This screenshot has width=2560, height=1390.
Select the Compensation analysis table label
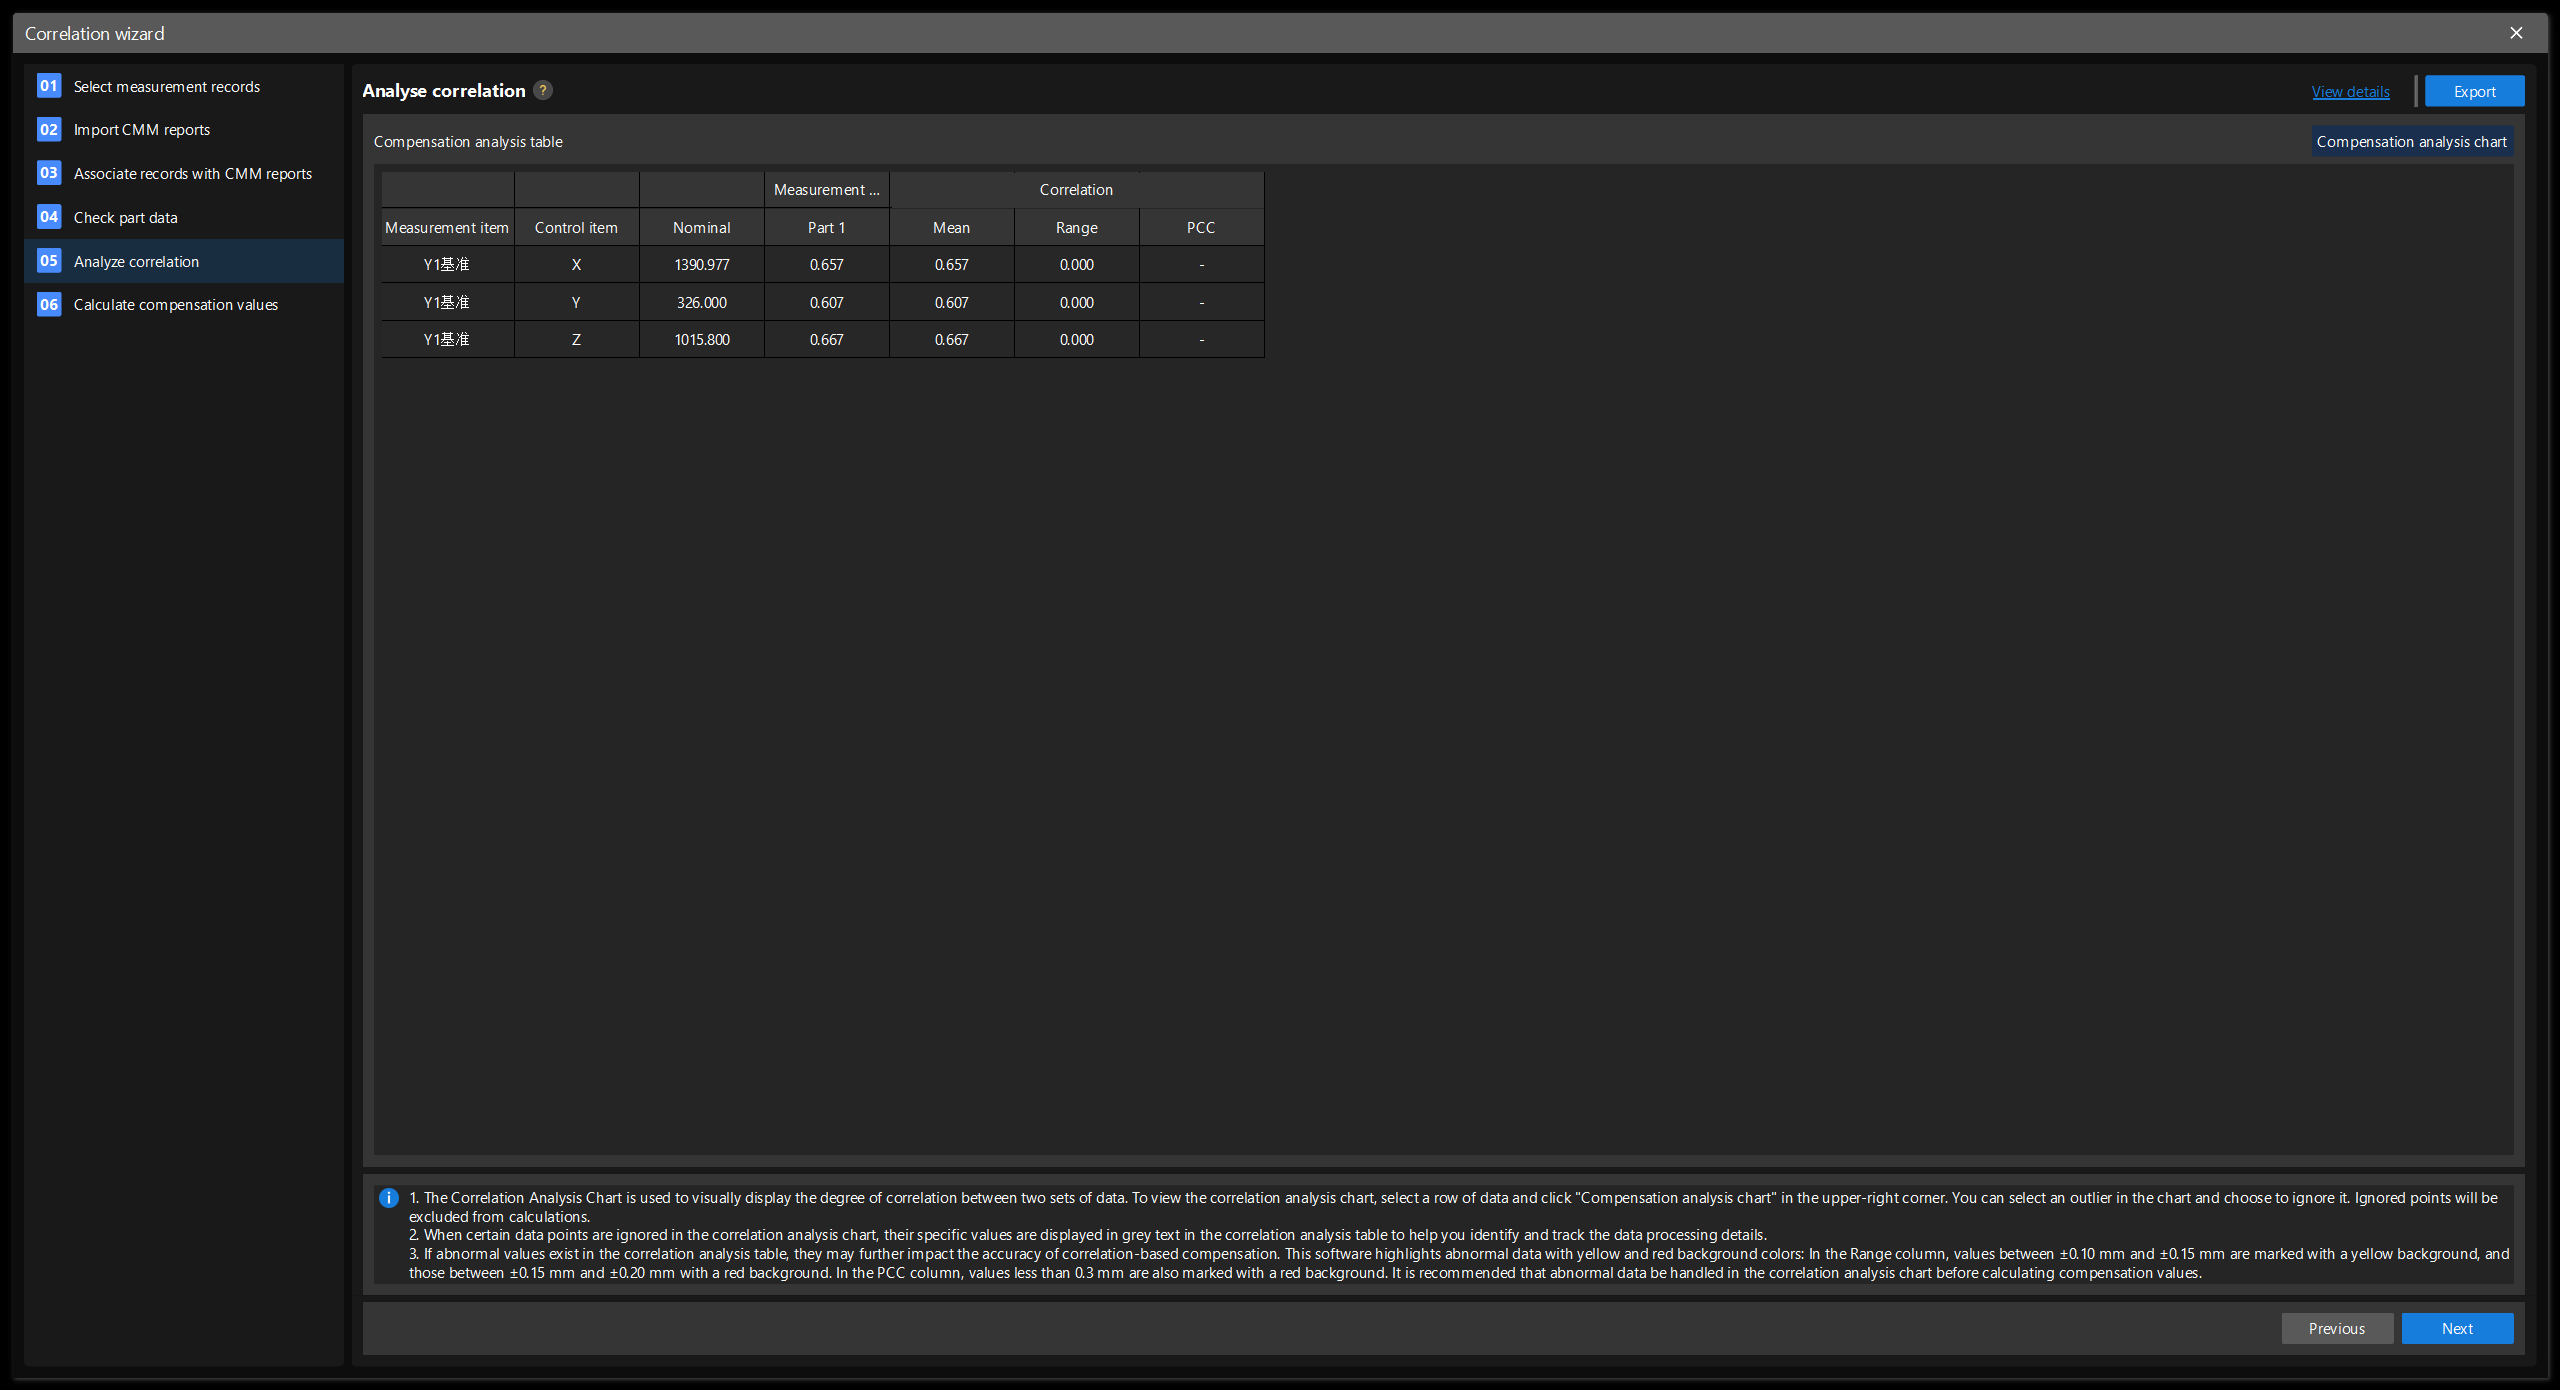coord(468,141)
